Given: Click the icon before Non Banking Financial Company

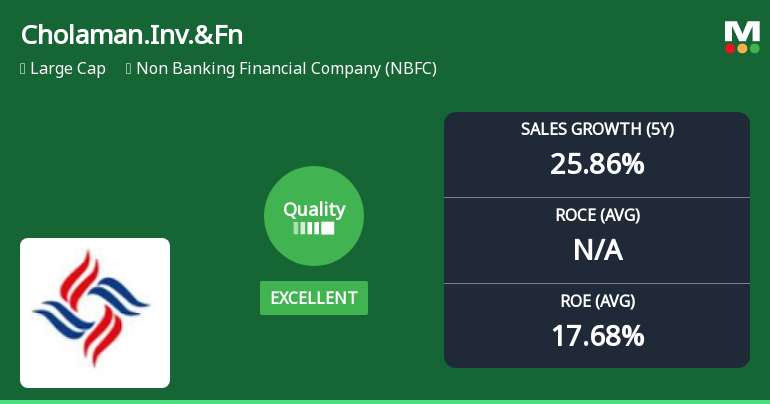Looking at the screenshot, I should 129,69.
